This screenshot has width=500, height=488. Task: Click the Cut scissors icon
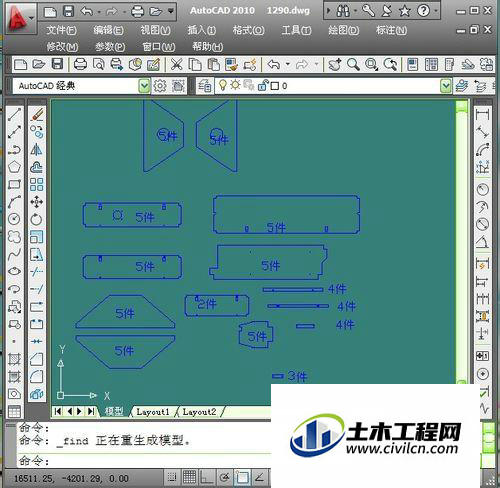coord(176,64)
